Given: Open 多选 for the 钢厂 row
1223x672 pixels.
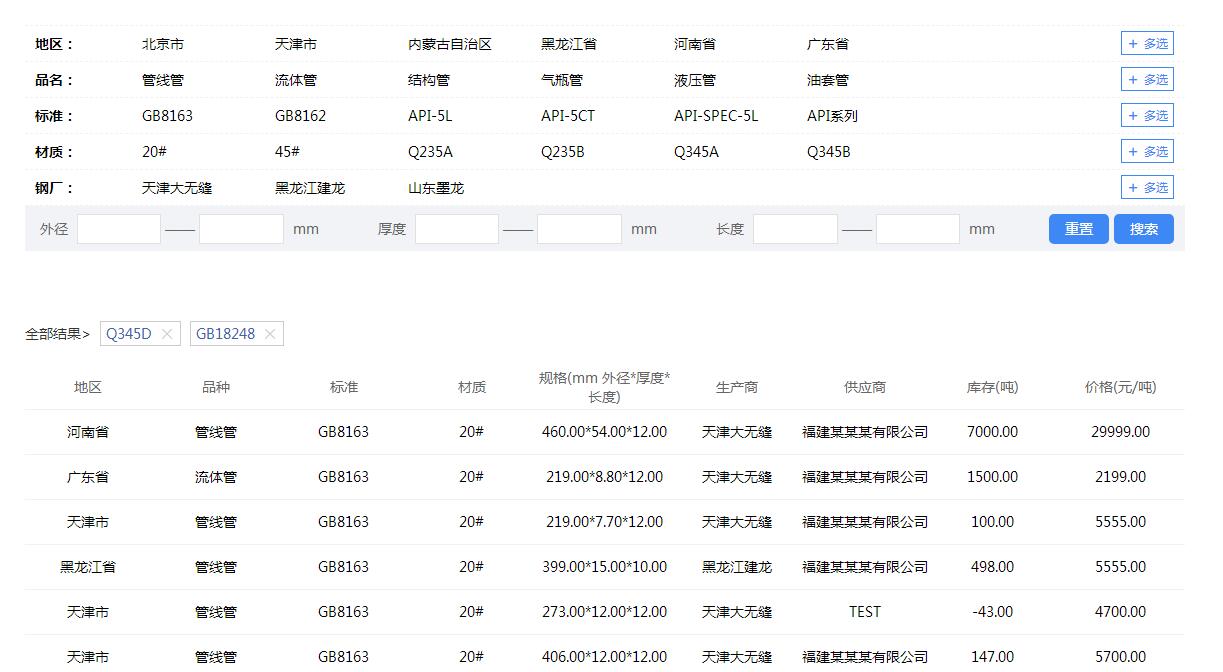Looking at the screenshot, I should point(1146,187).
